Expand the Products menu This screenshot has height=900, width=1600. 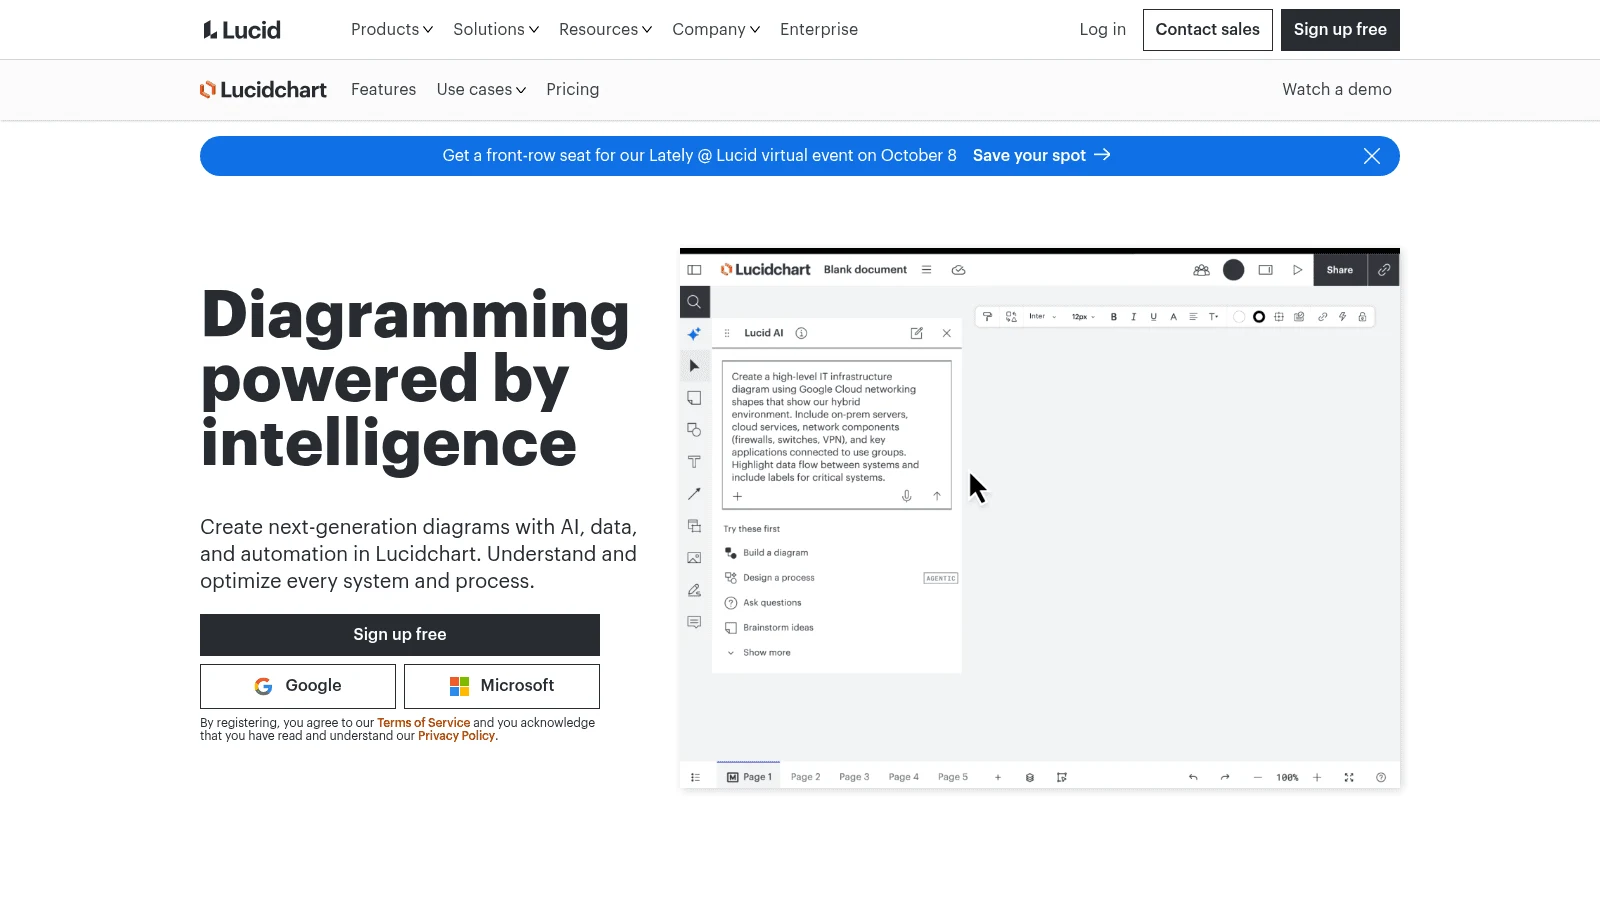[x=392, y=30]
